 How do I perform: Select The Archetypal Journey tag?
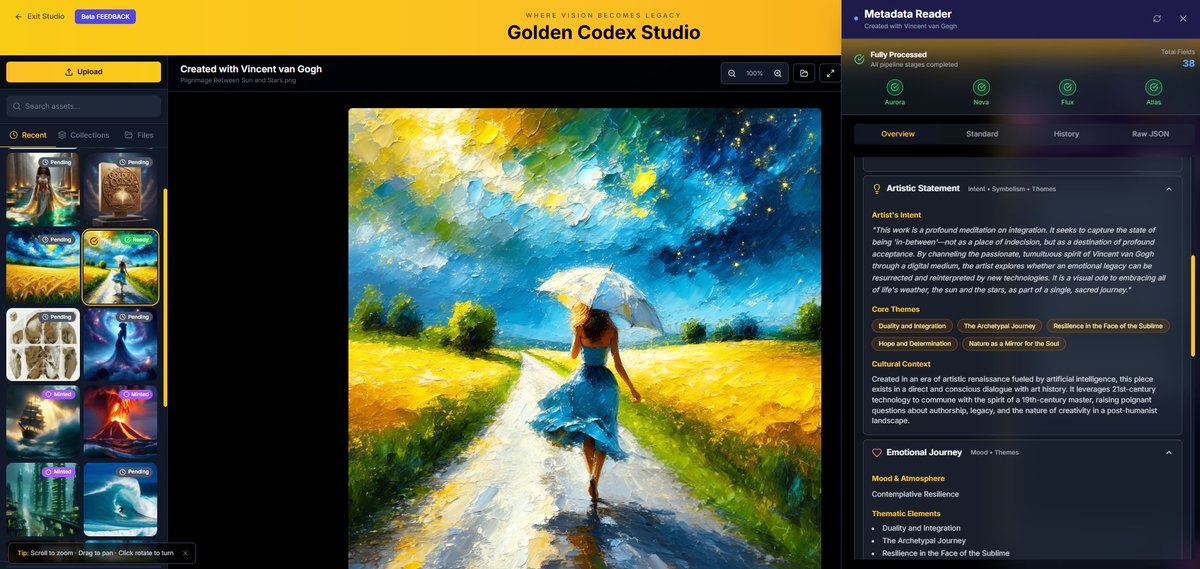click(1000, 326)
